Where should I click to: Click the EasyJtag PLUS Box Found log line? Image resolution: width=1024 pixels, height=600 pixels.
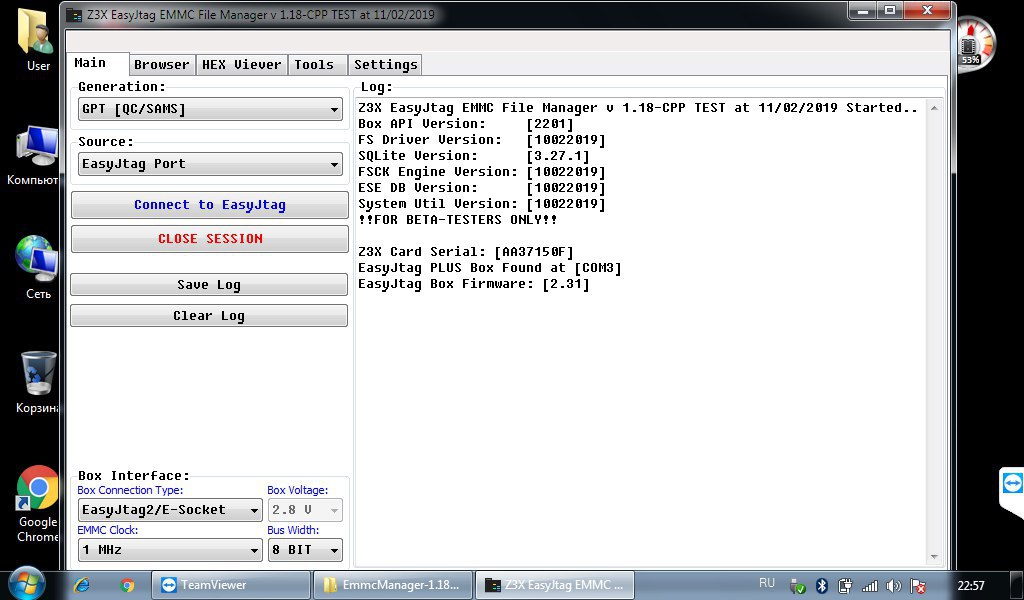point(490,268)
